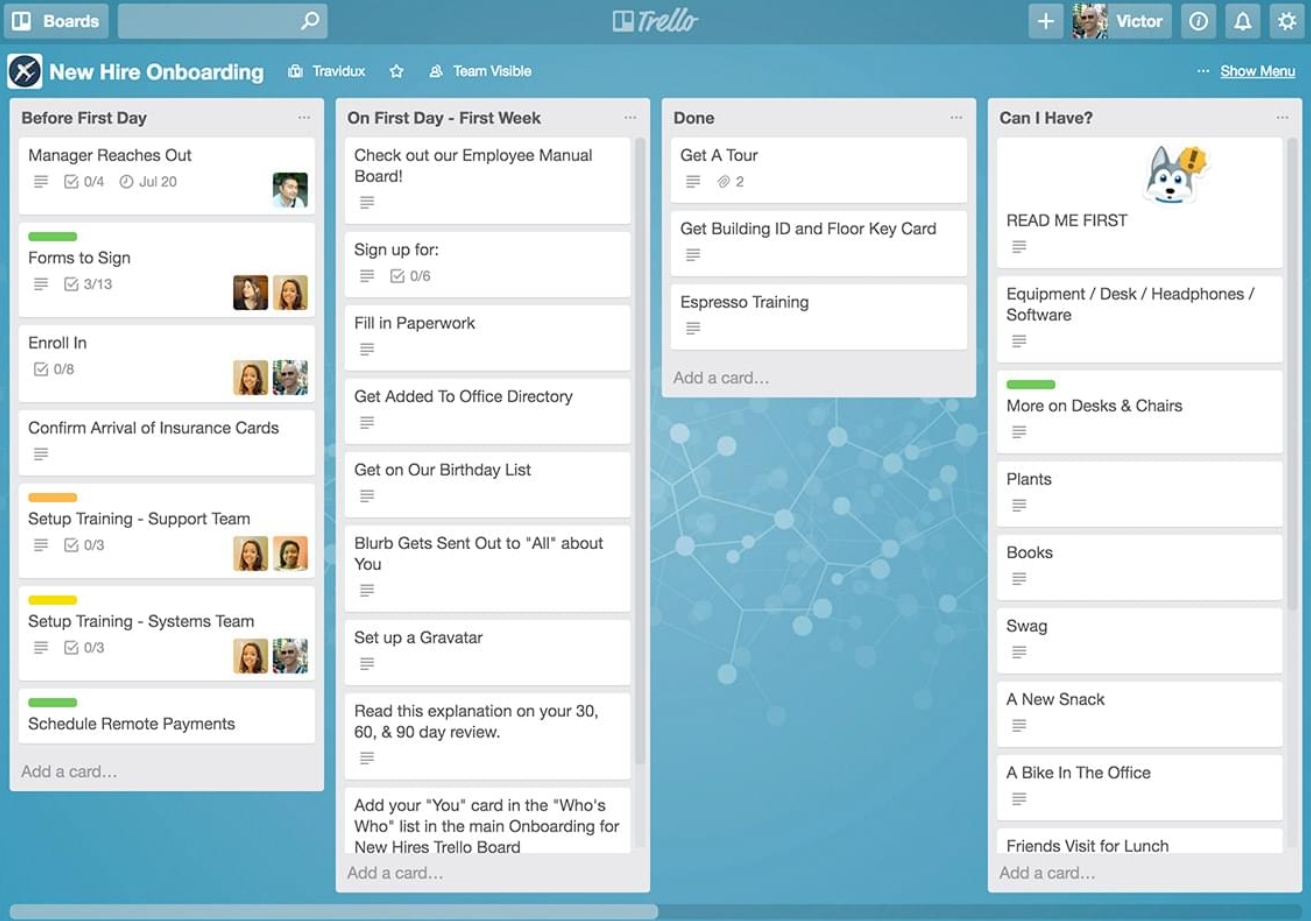
Task: Click description icon on Get Building ID card
Action: (693, 255)
